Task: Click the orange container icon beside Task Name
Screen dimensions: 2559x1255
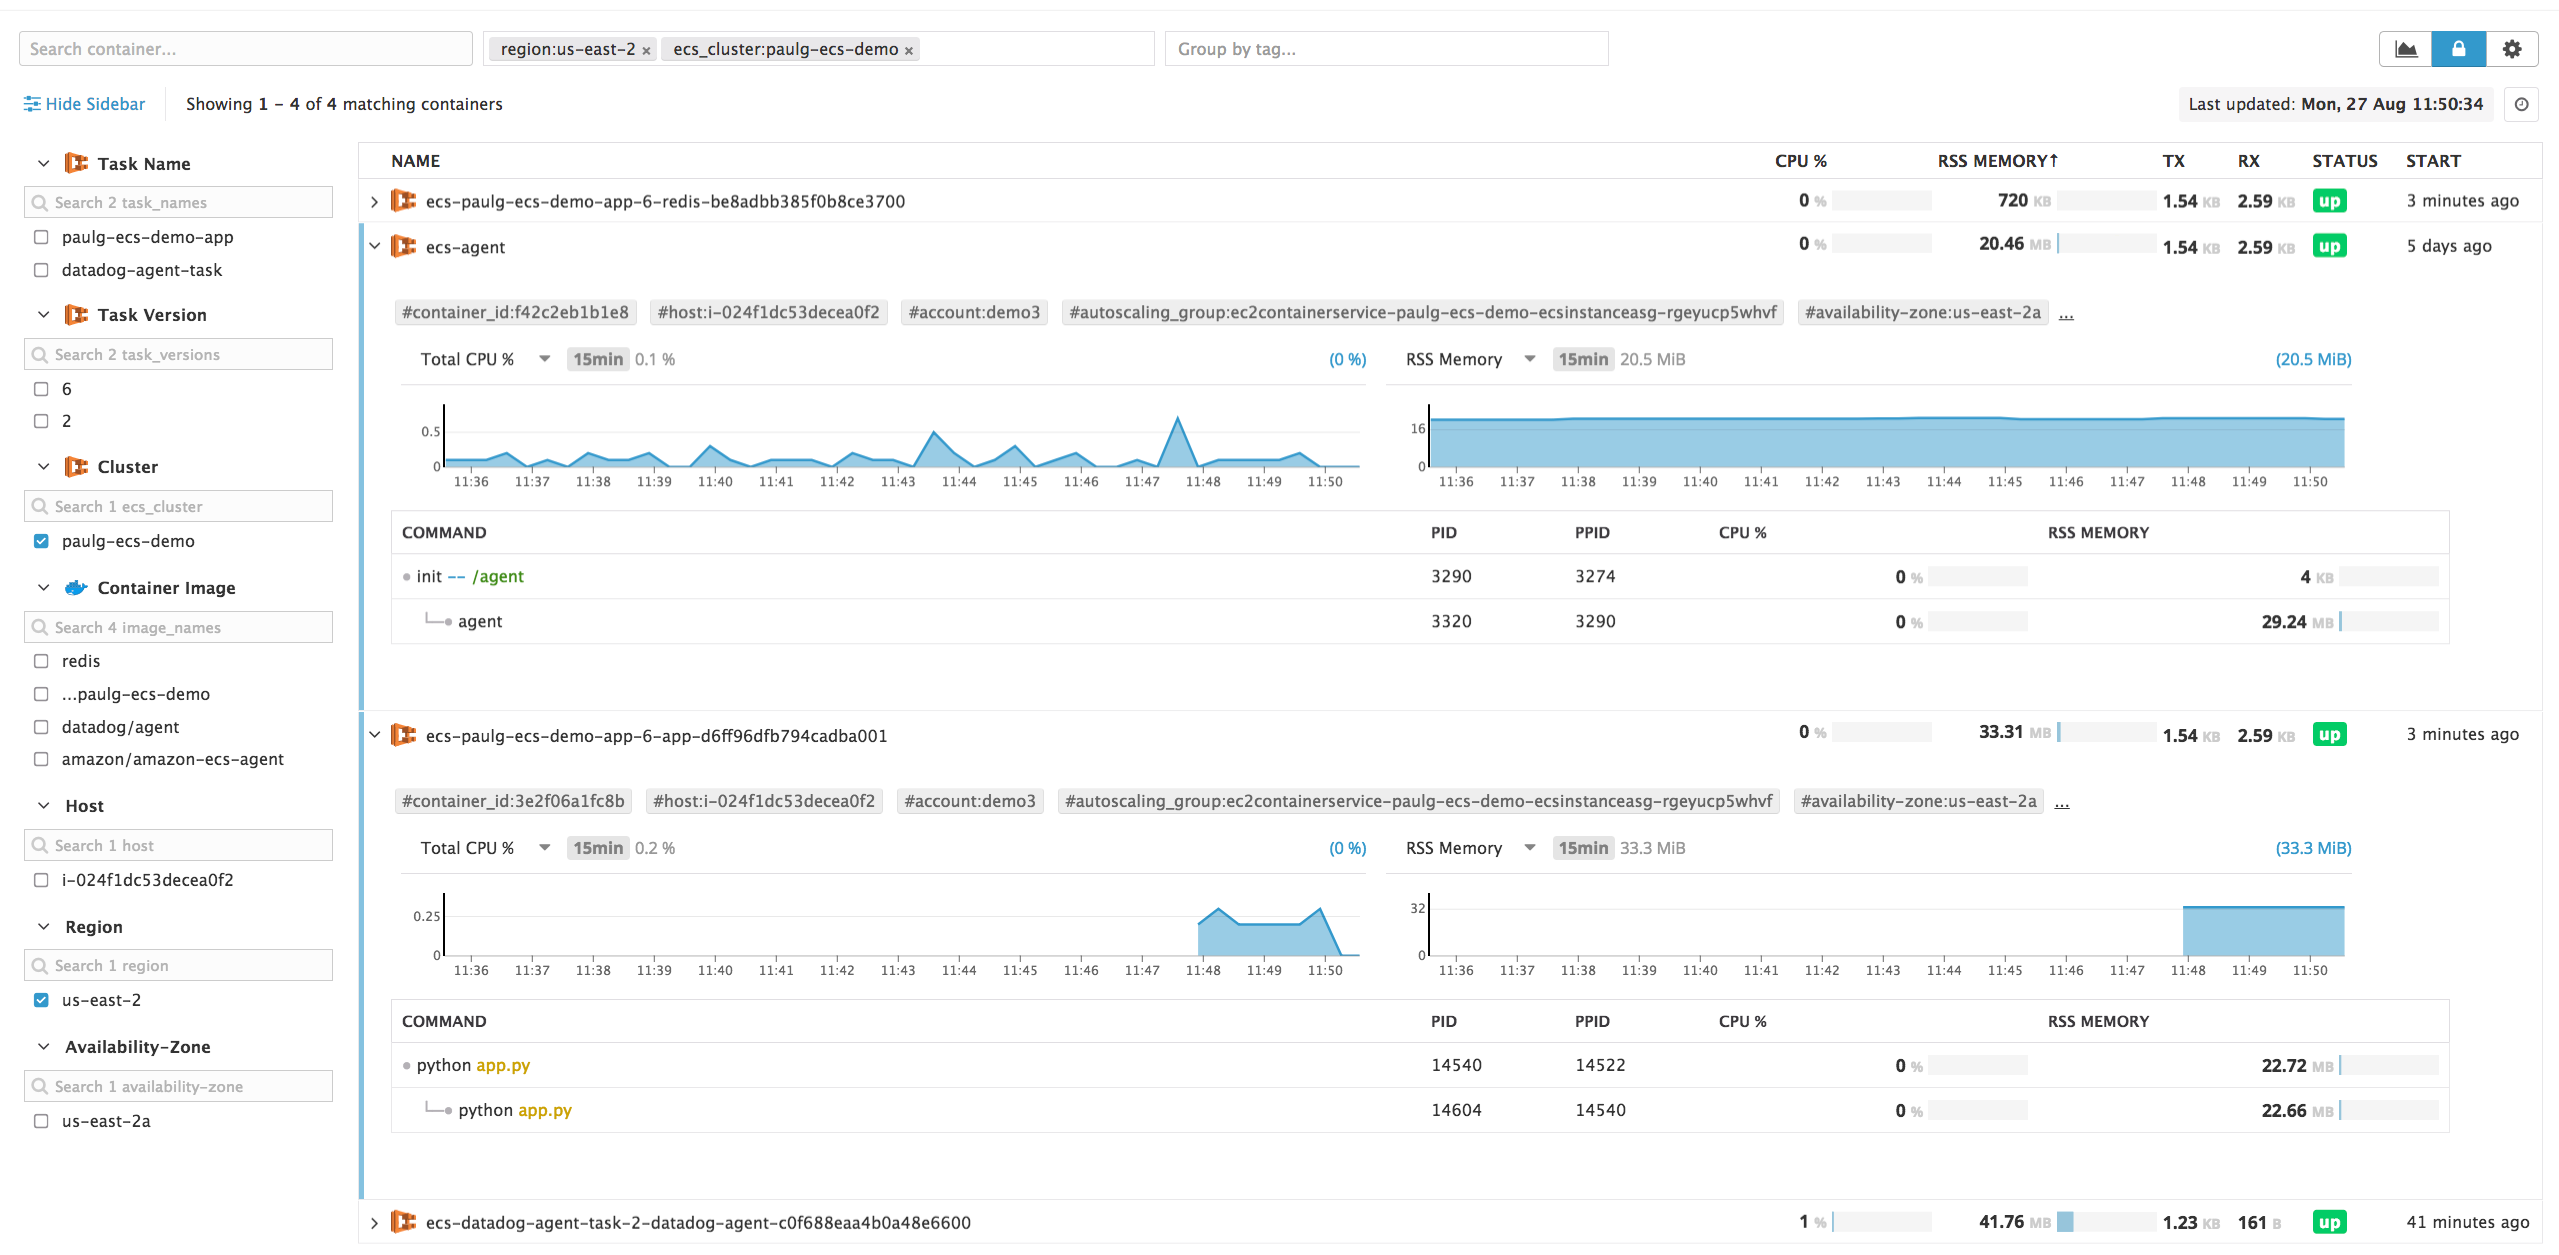Action: click(76, 162)
